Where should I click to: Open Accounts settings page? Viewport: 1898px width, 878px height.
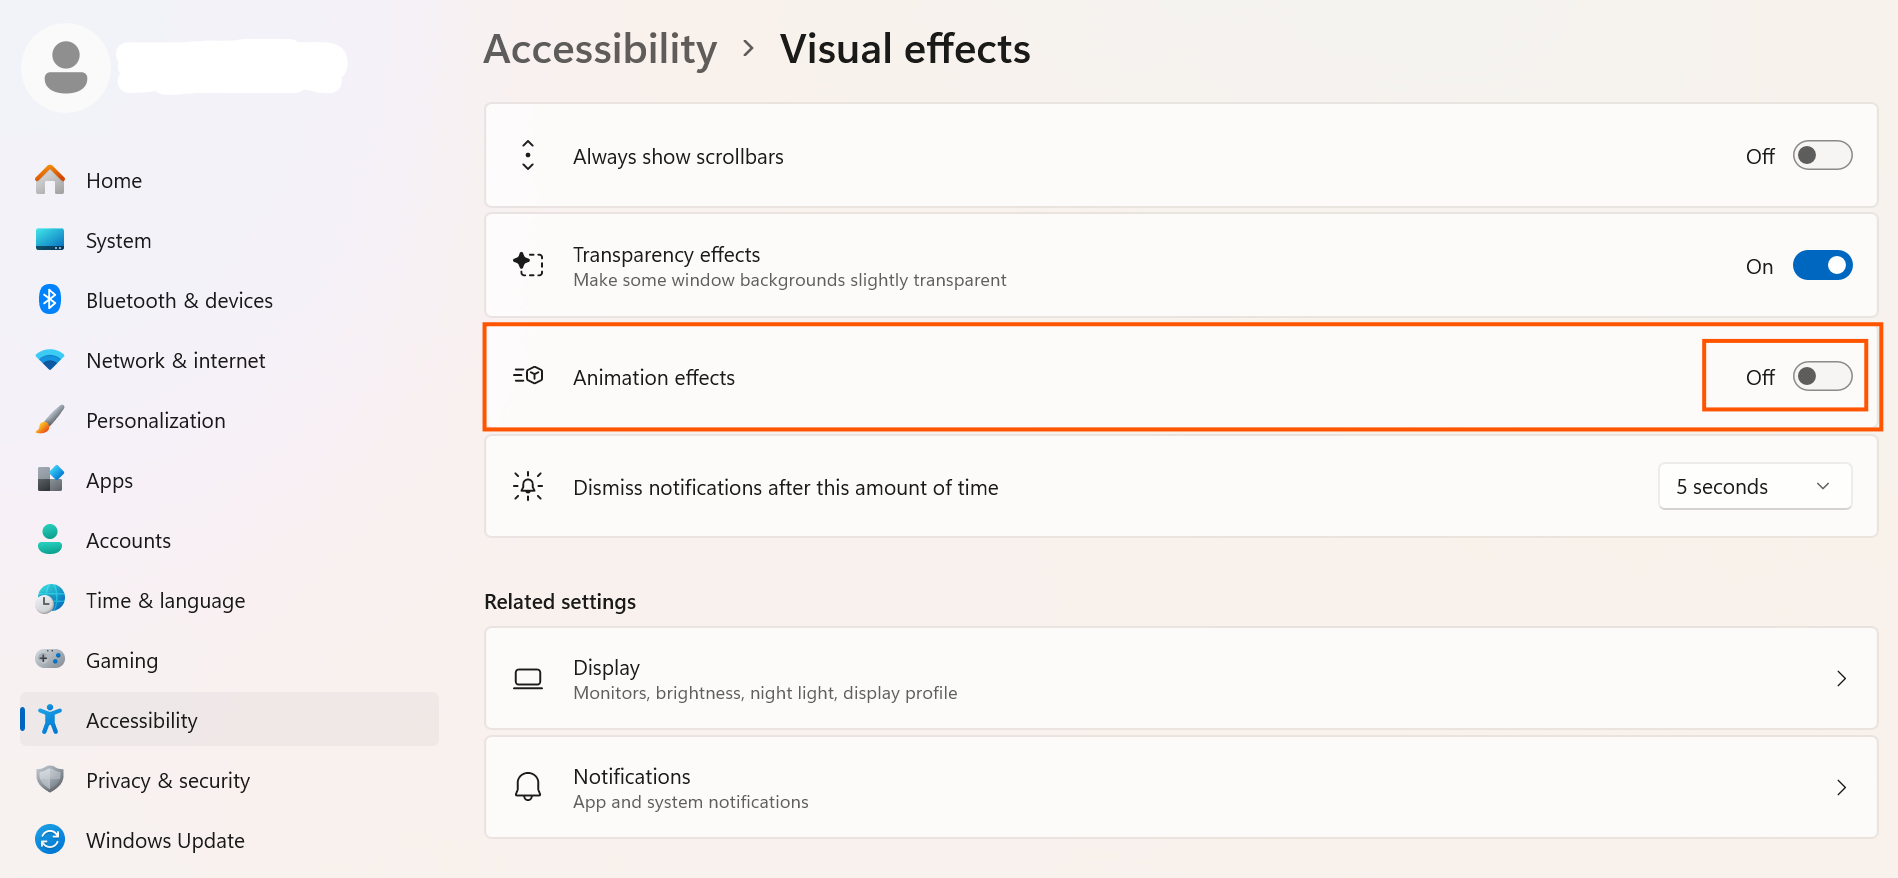click(128, 541)
